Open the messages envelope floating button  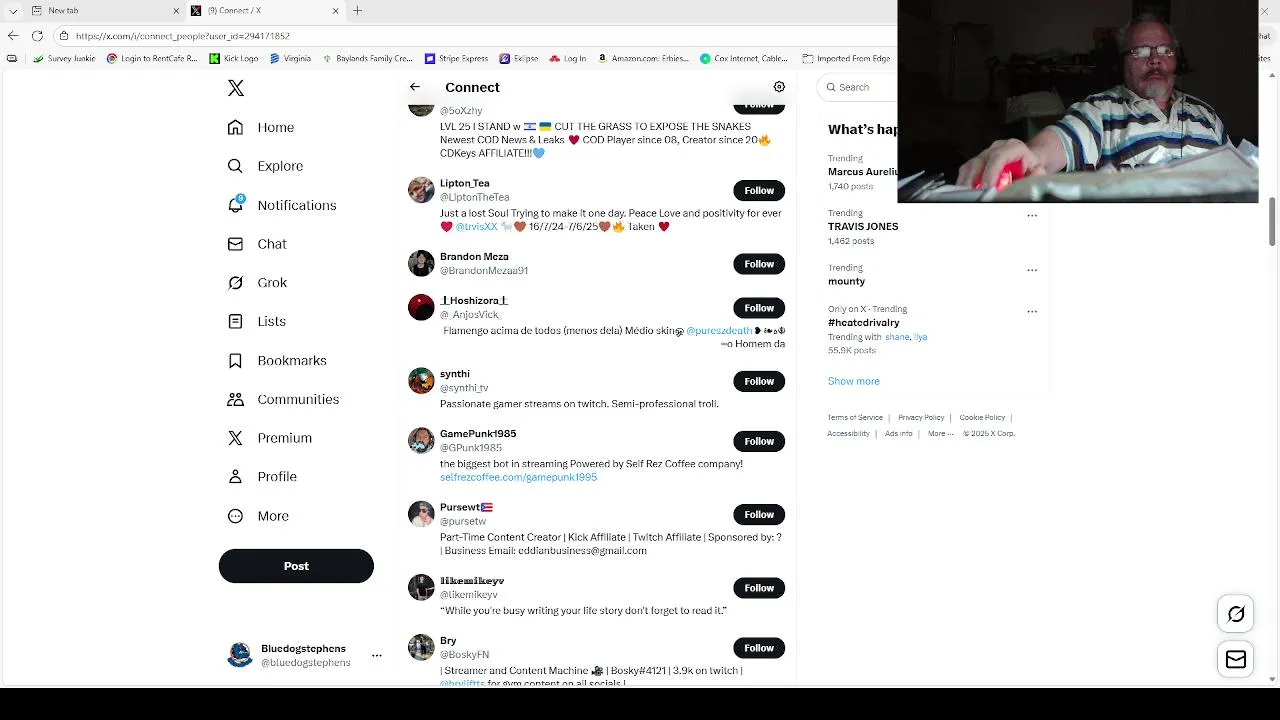click(x=1236, y=659)
